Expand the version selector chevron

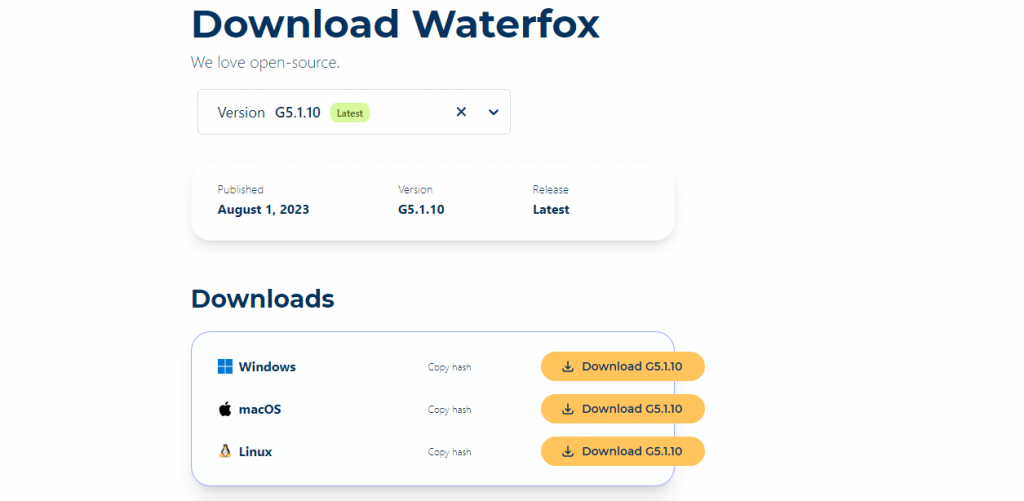click(493, 112)
